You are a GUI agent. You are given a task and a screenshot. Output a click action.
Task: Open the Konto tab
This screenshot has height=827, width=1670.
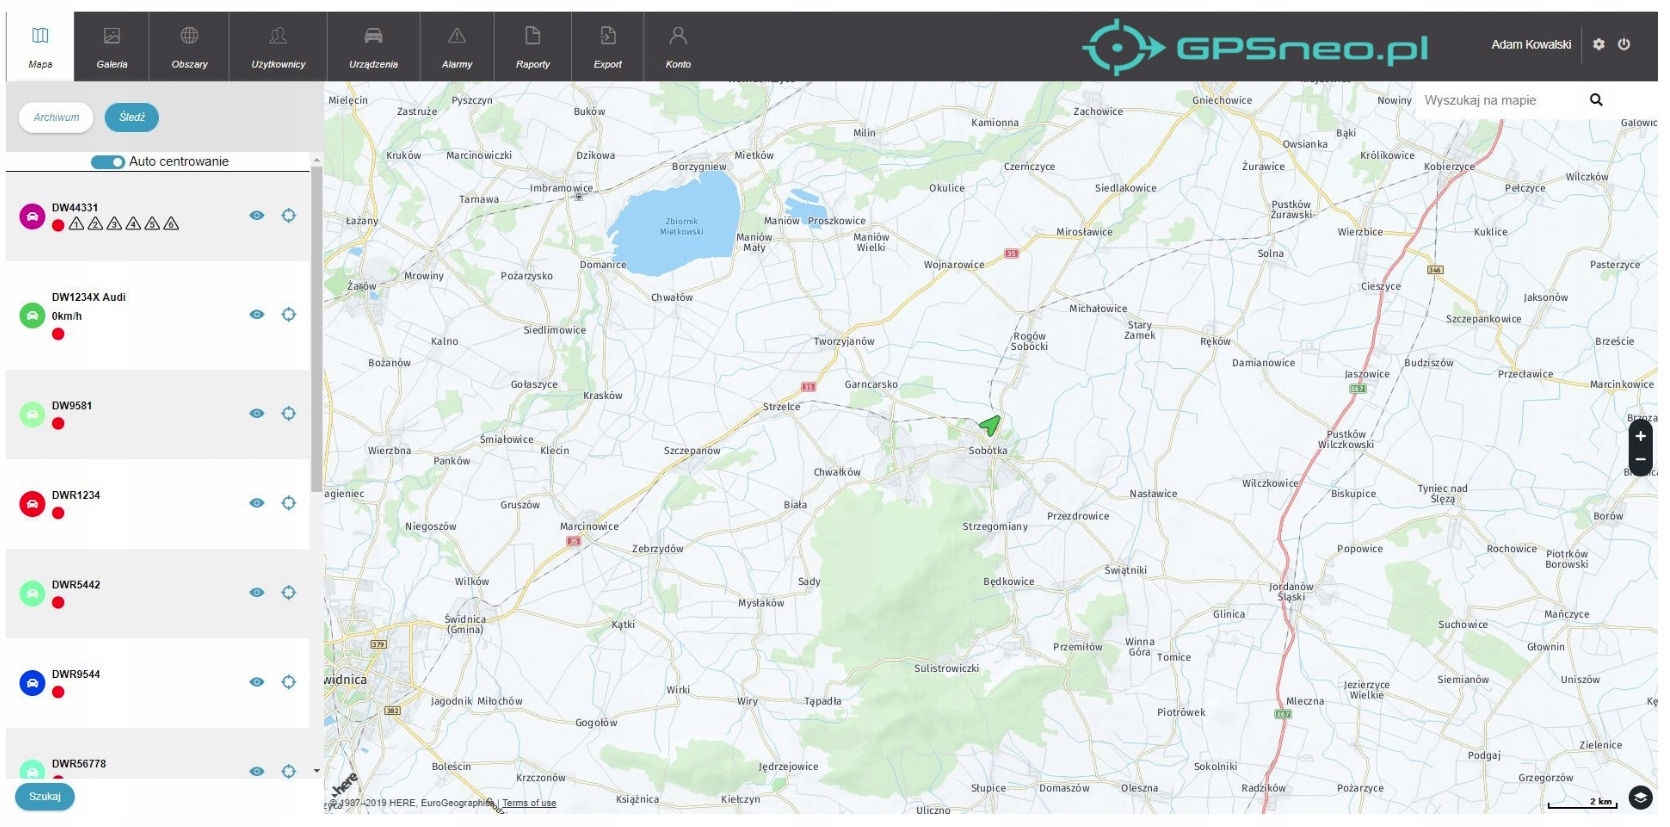coord(678,46)
